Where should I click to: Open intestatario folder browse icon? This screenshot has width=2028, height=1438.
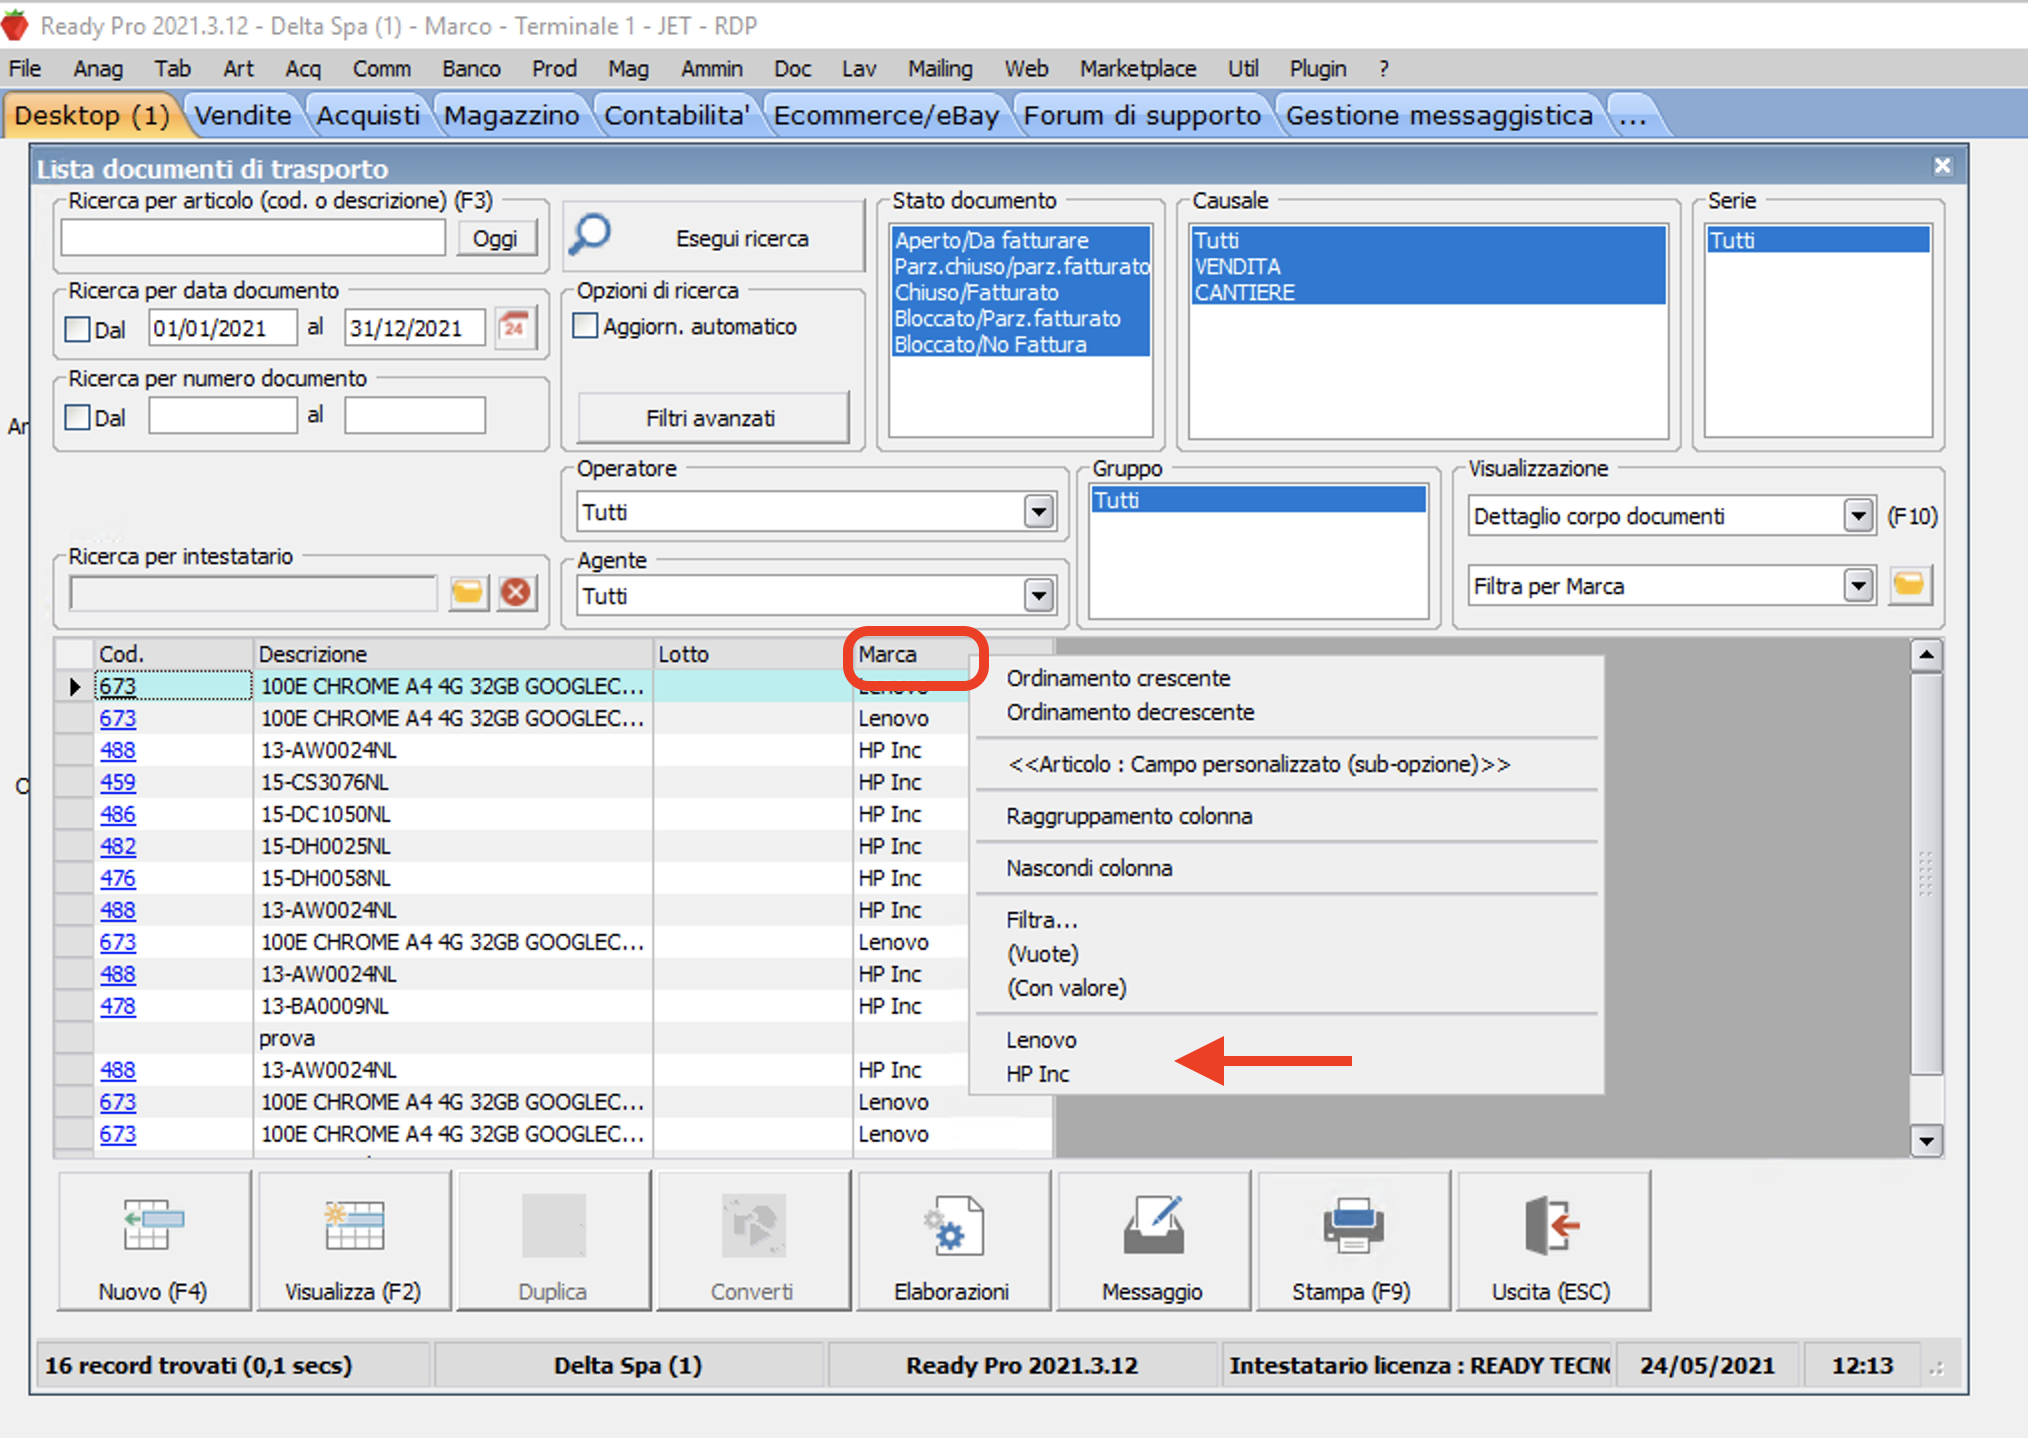(x=467, y=592)
